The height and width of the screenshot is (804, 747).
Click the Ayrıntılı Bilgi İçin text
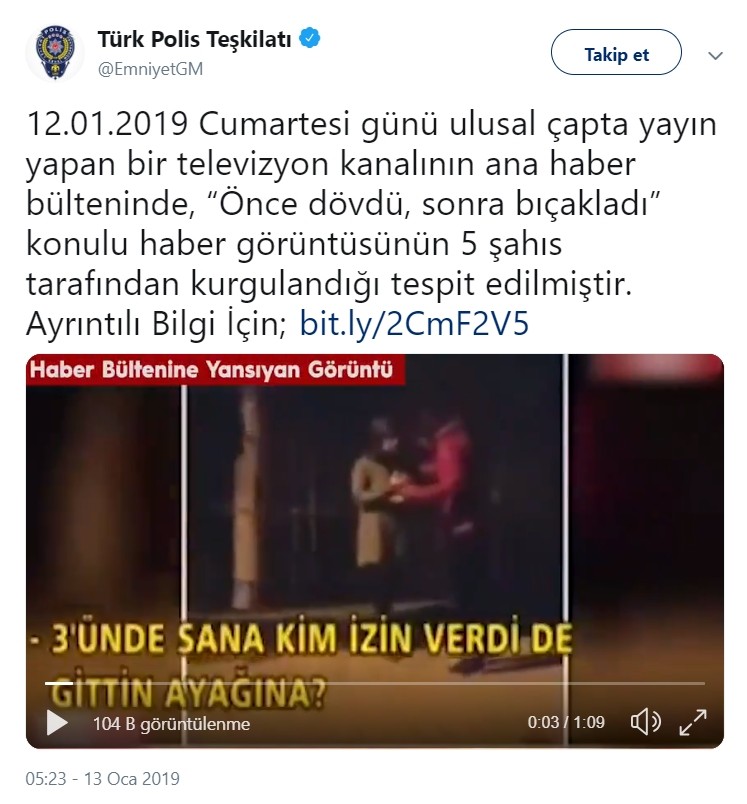click(157, 325)
